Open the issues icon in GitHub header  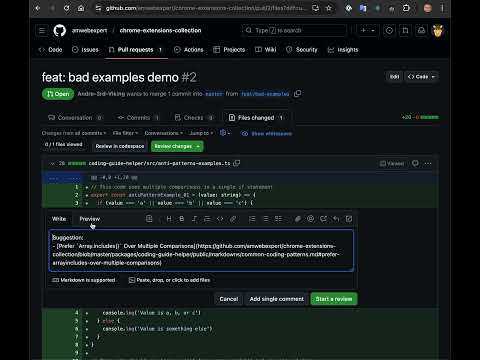[x=389, y=31]
